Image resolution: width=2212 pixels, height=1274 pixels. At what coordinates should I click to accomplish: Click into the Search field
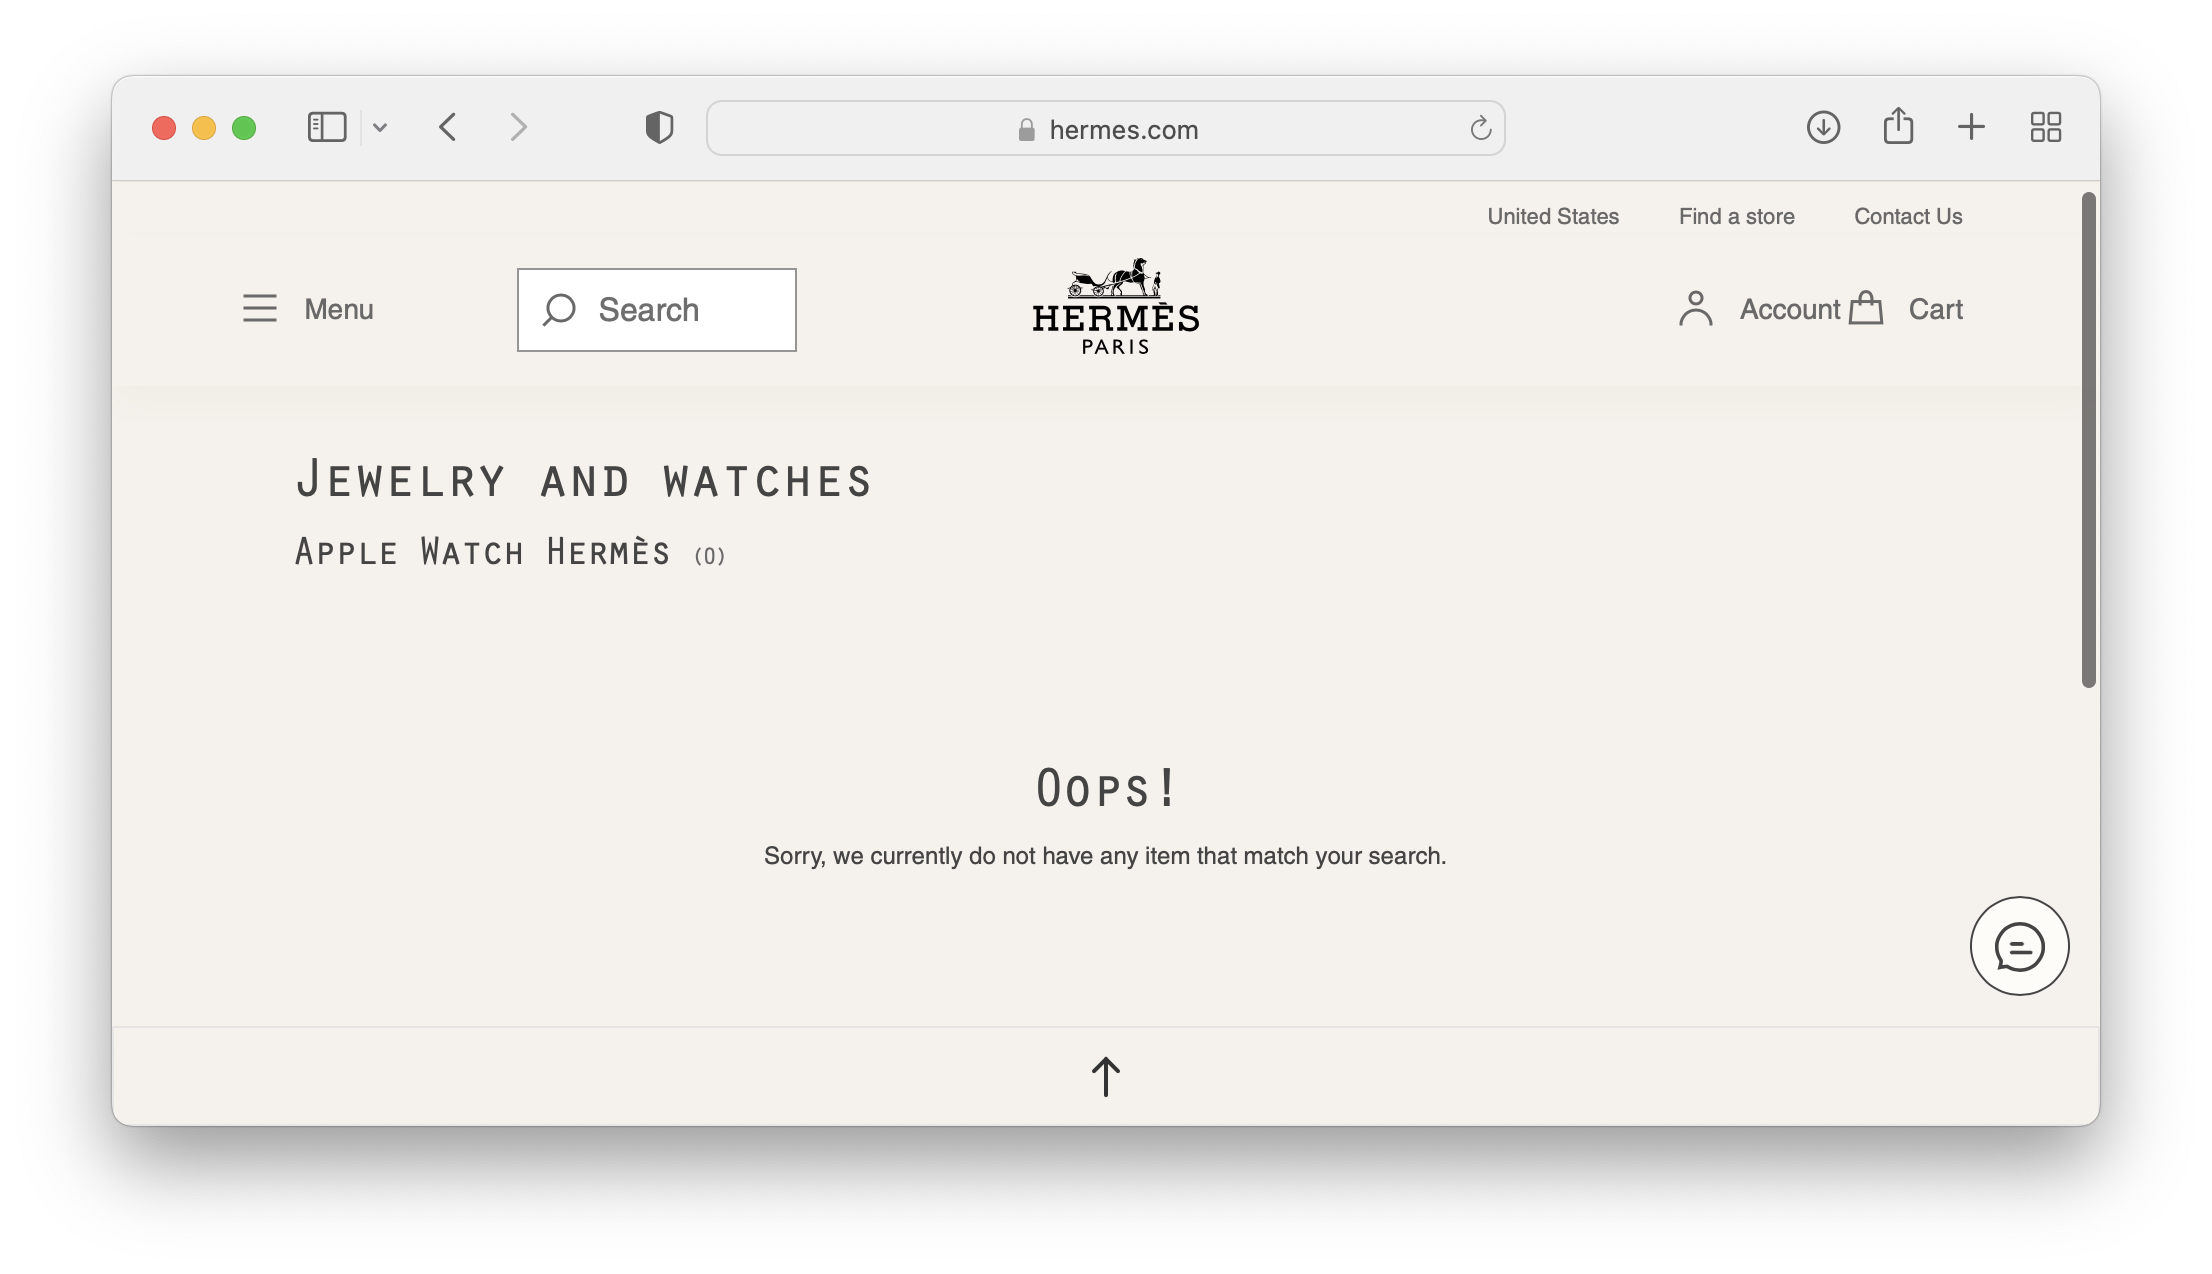[x=657, y=310]
